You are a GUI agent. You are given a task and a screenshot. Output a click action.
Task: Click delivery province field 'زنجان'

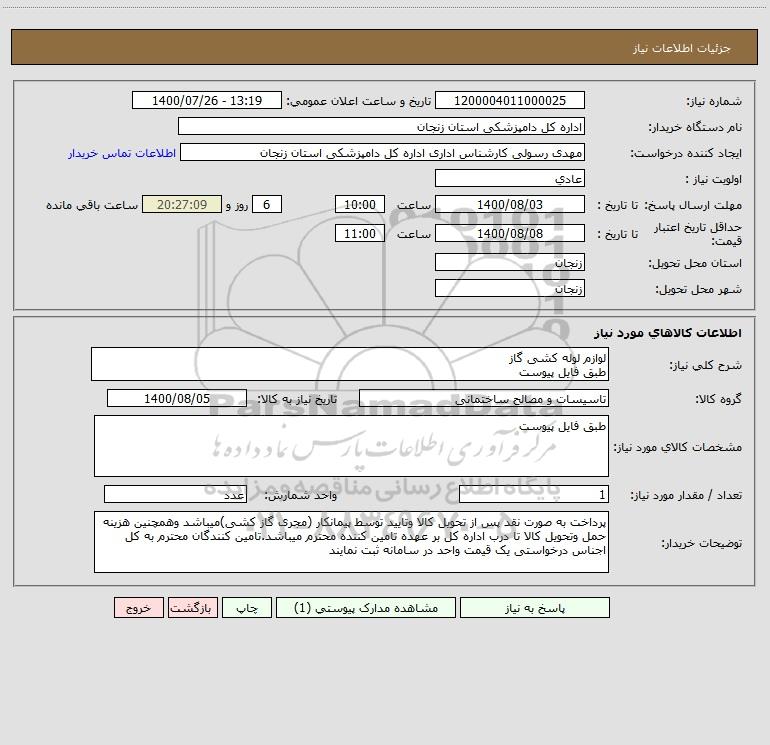[510, 262]
